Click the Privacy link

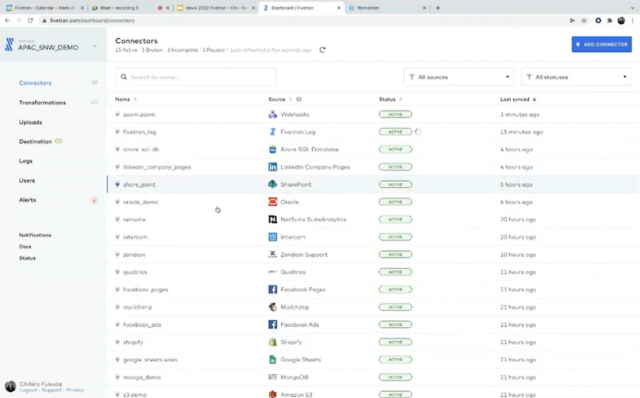(x=75, y=390)
